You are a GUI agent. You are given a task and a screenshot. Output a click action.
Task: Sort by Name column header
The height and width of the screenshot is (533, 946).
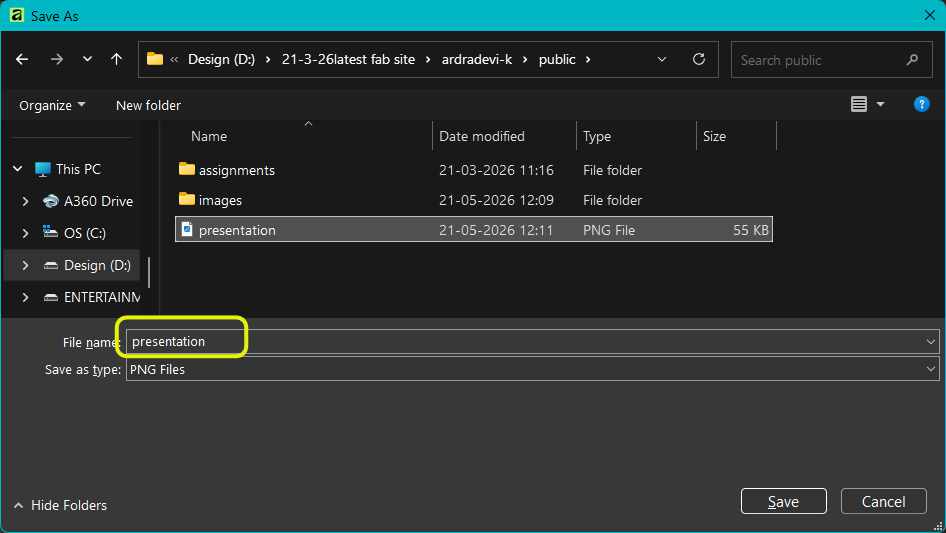(209, 136)
